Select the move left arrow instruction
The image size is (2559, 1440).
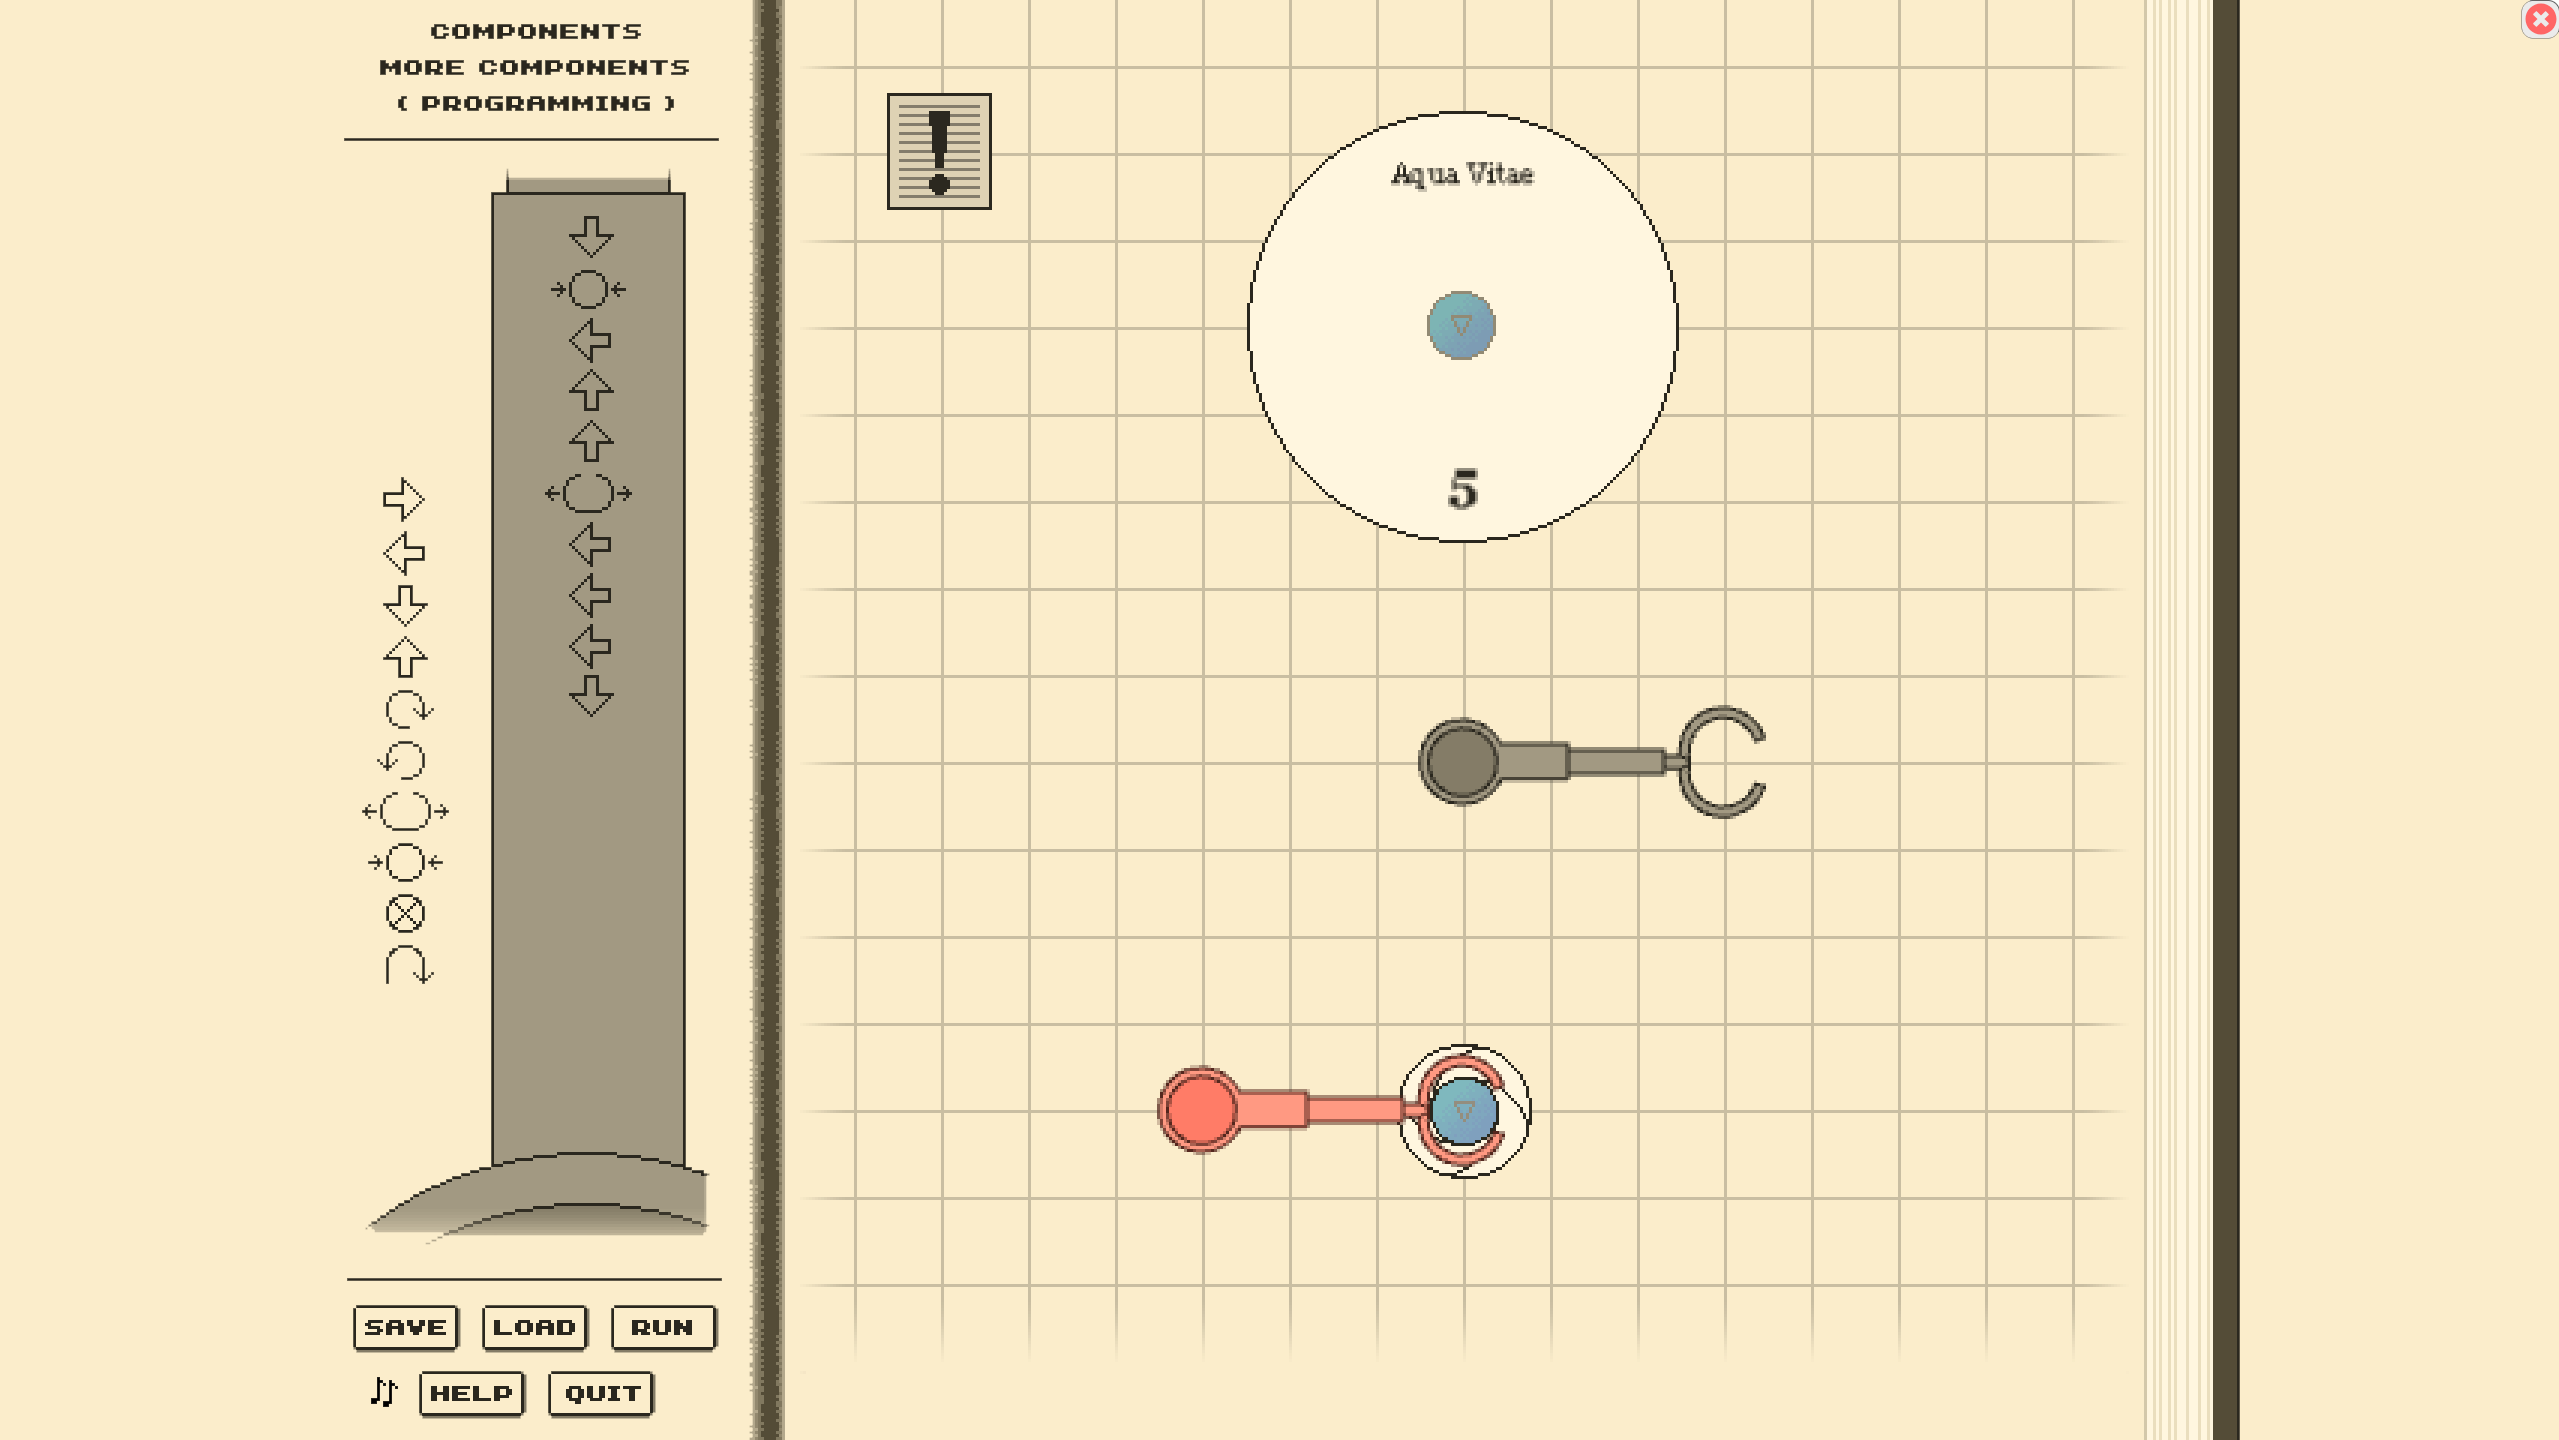(x=404, y=552)
